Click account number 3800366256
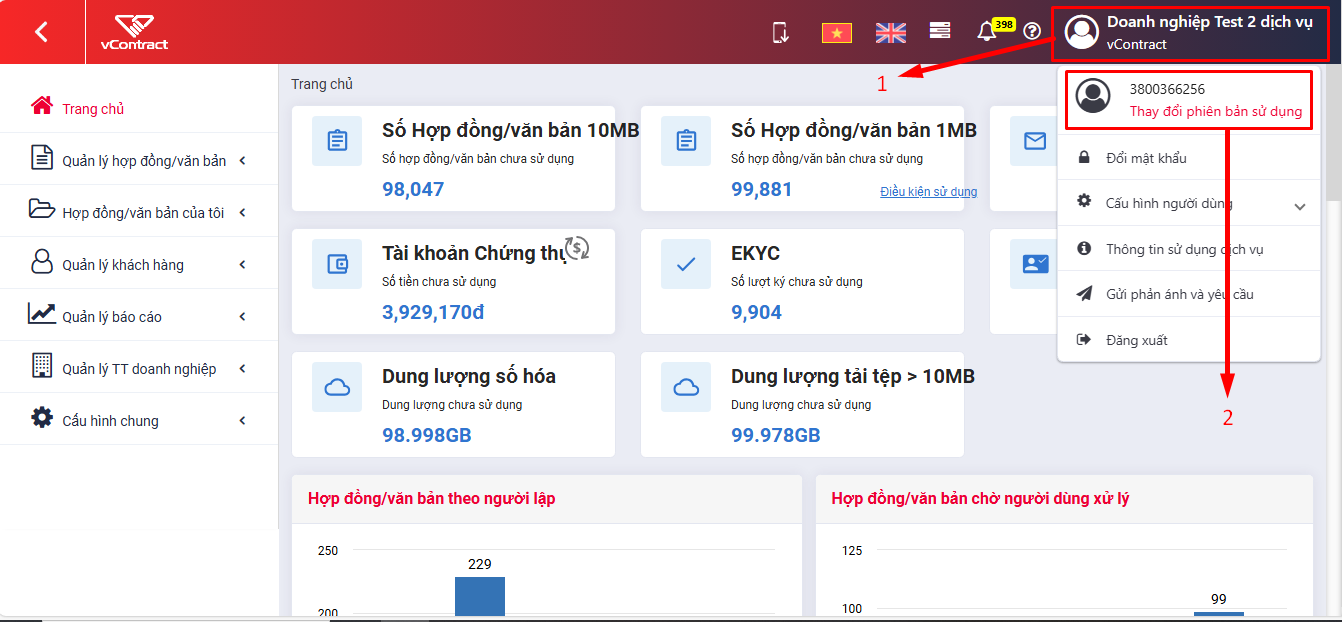 click(1167, 89)
